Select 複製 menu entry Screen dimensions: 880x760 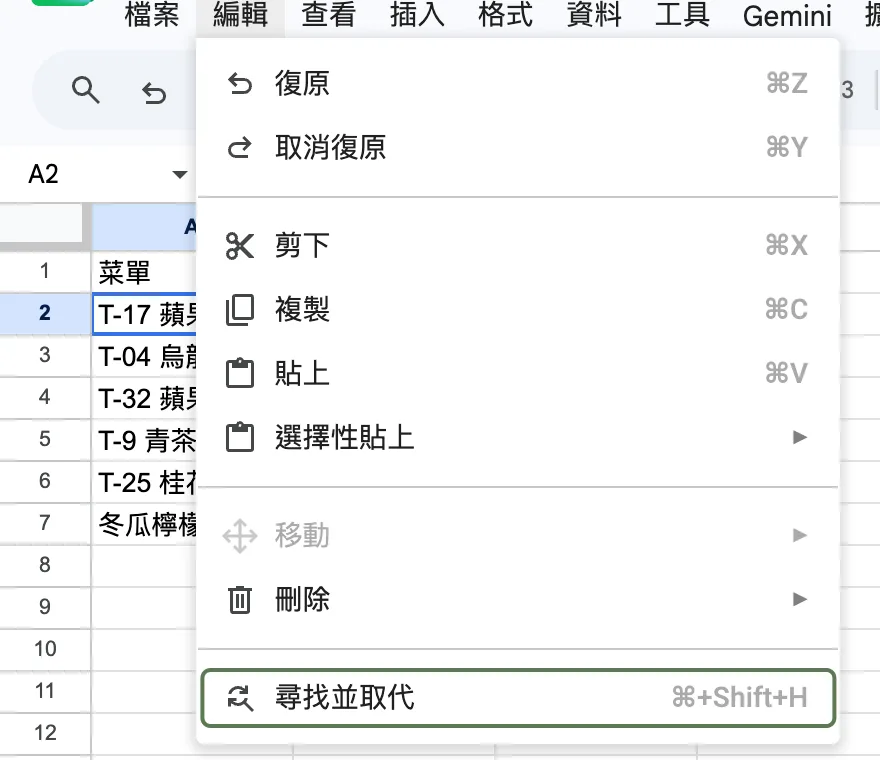pos(518,310)
